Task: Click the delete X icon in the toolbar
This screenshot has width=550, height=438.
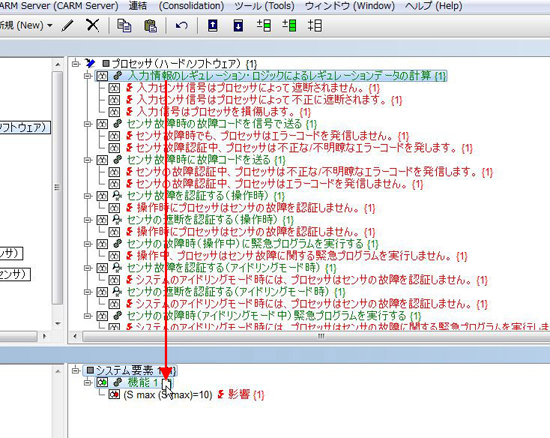Action: point(93,25)
